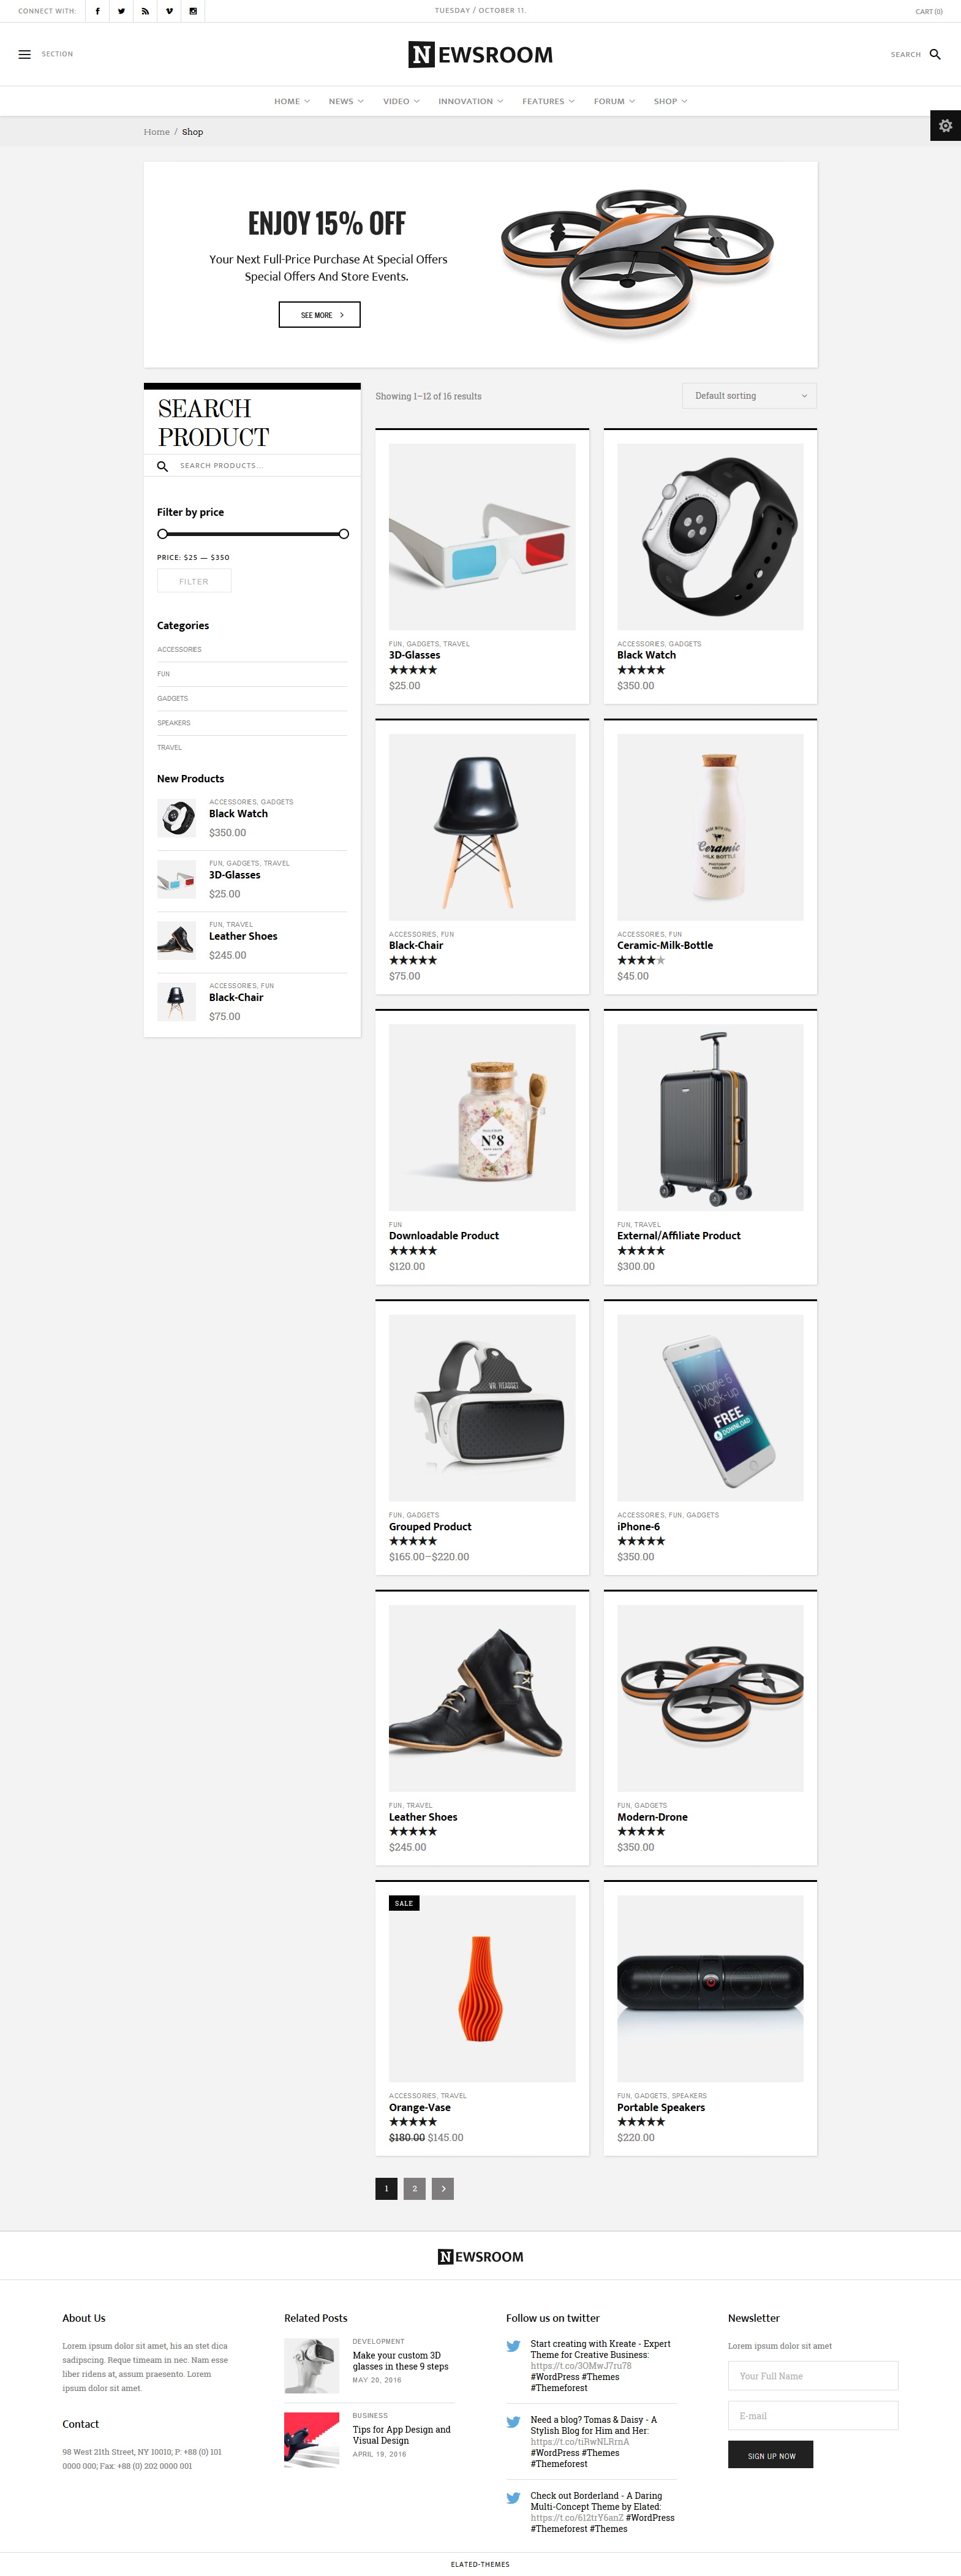Click the Sign Up Now button
Image resolution: width=961 pixels, height=2576 pixels.
770,2455
